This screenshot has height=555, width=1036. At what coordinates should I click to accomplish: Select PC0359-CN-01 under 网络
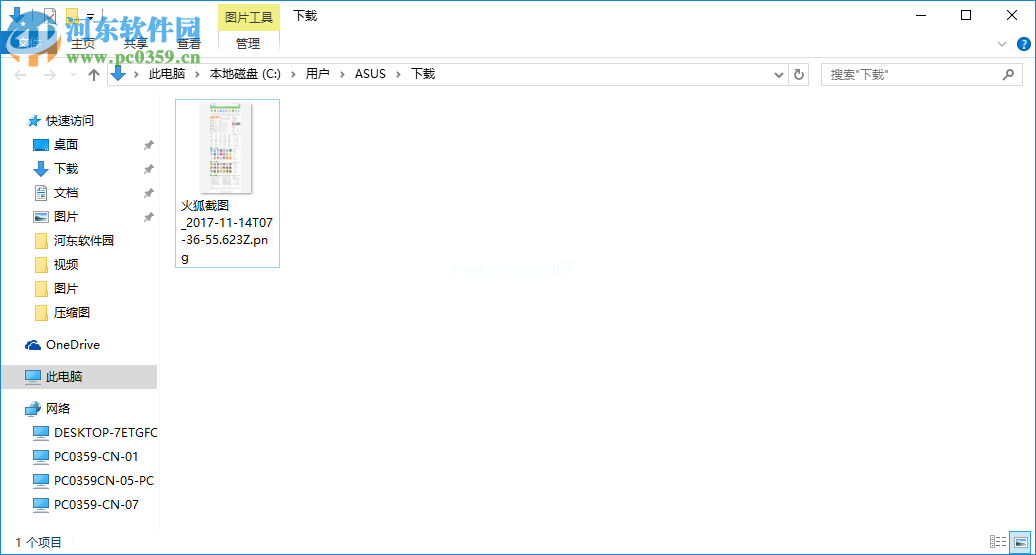tap(96, 457)
